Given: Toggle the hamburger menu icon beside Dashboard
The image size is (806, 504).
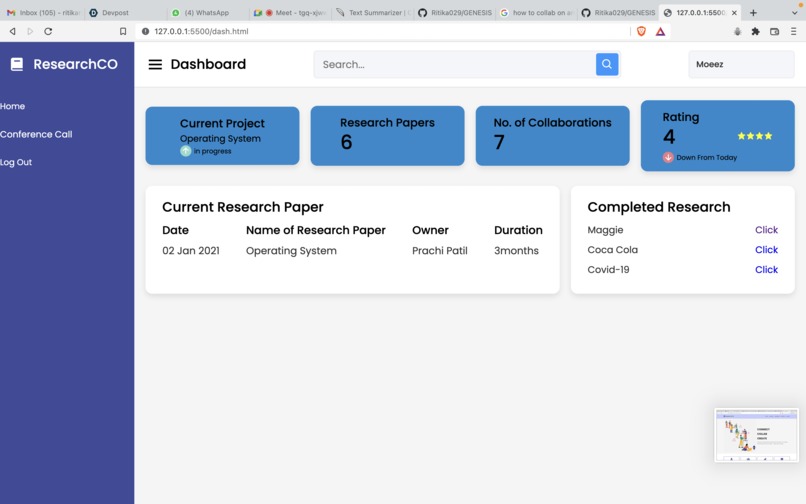Looking at the screenshot, I should pyautogui.click(x=155, y=64).
